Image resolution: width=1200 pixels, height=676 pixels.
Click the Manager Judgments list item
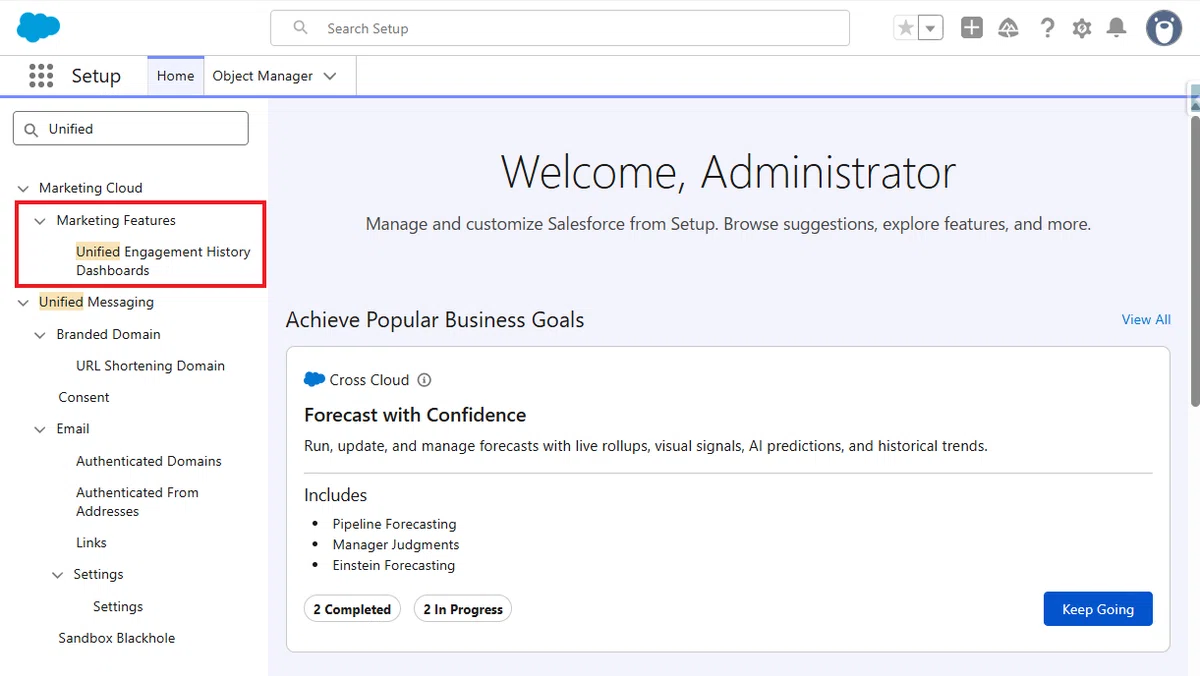396,545
